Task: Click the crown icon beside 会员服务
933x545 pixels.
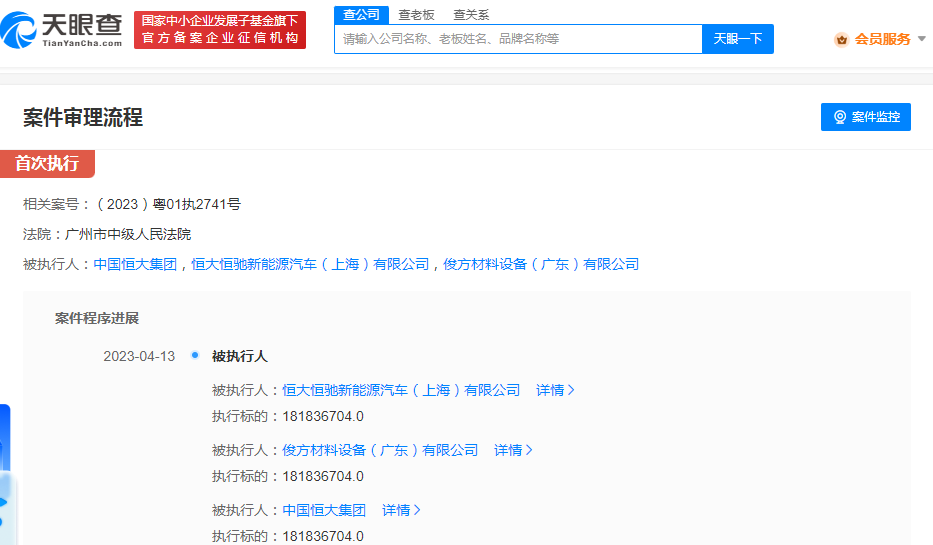Action: click(x=841, y=40)
